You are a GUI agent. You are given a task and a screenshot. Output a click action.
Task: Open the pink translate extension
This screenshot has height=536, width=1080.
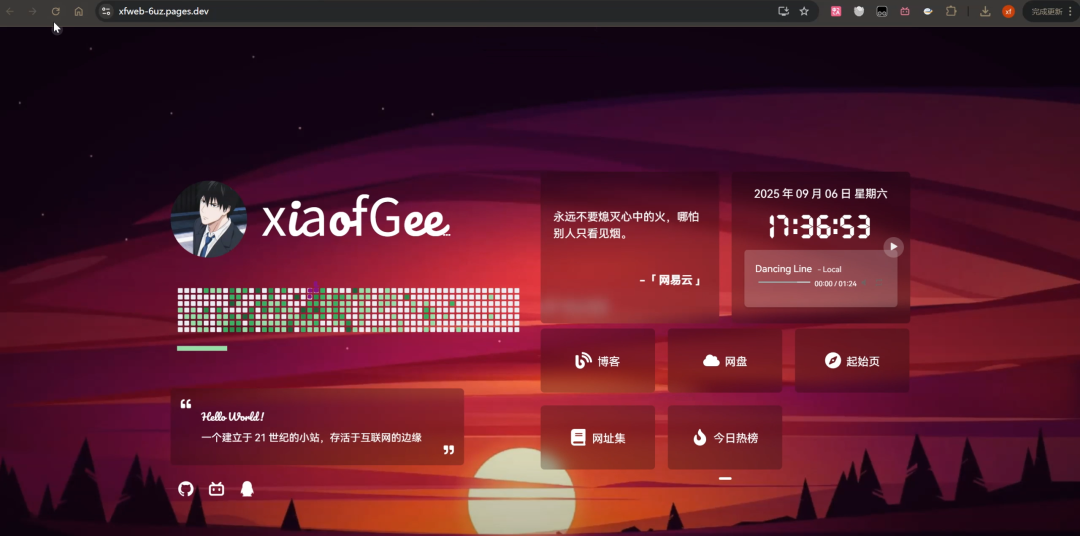tap(836, 11)
